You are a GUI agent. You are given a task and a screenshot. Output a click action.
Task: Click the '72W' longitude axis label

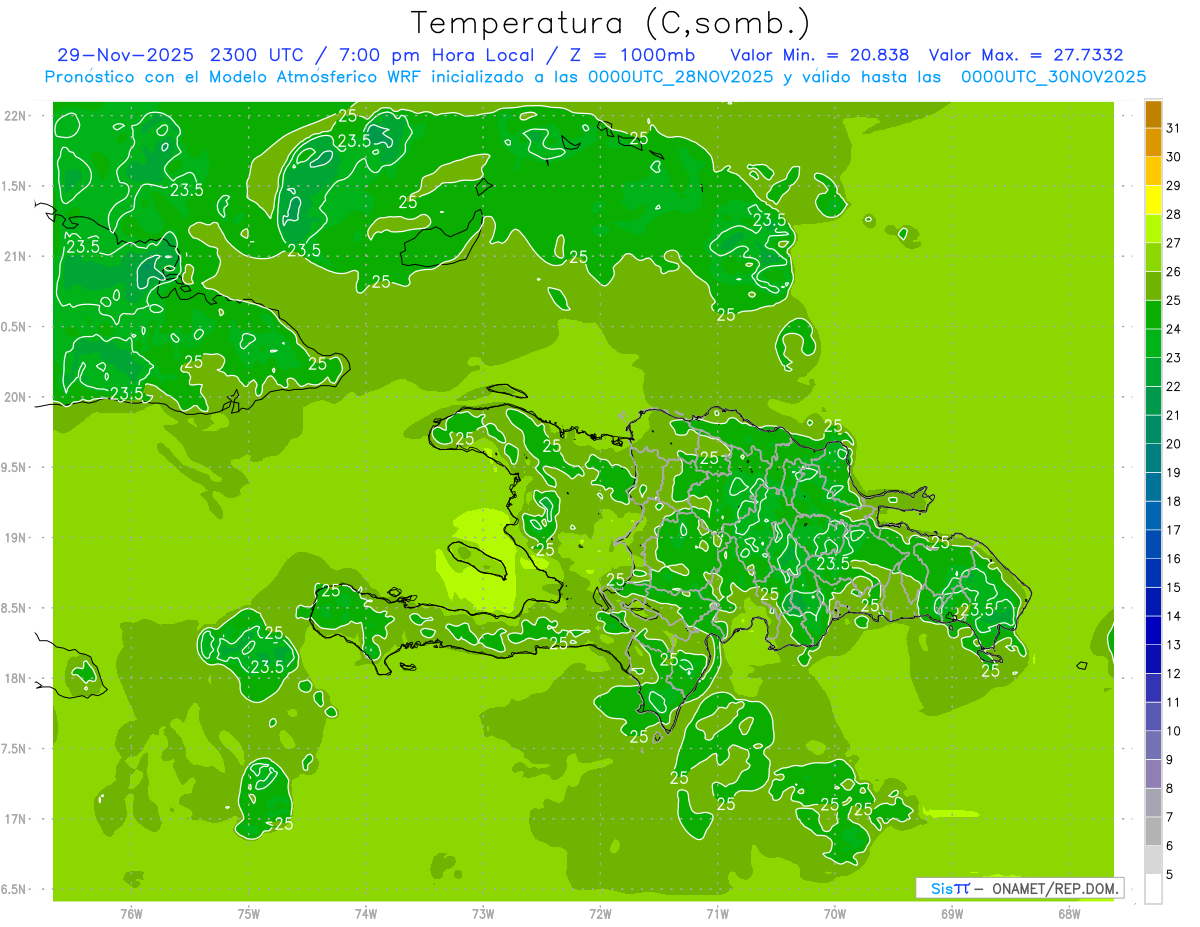pos(600,913)
